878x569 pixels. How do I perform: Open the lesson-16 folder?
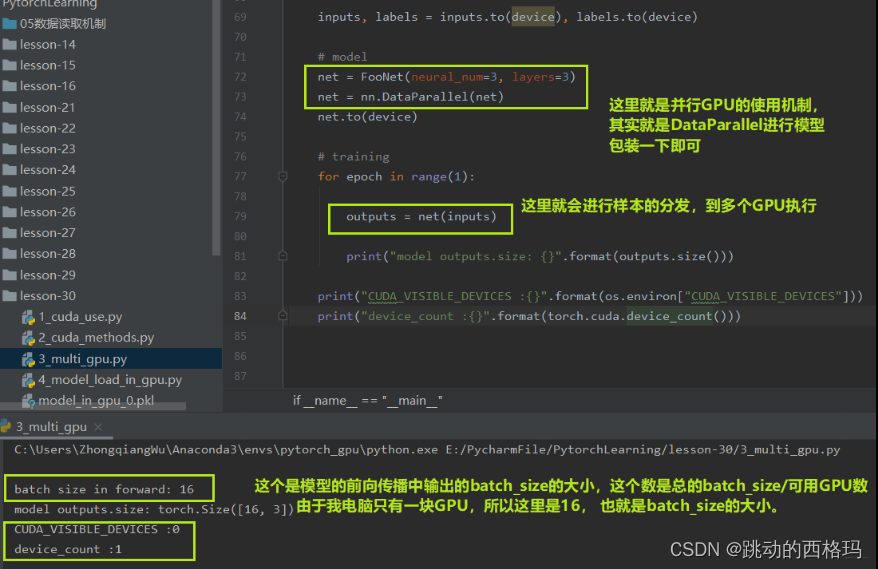click(48, 86)
